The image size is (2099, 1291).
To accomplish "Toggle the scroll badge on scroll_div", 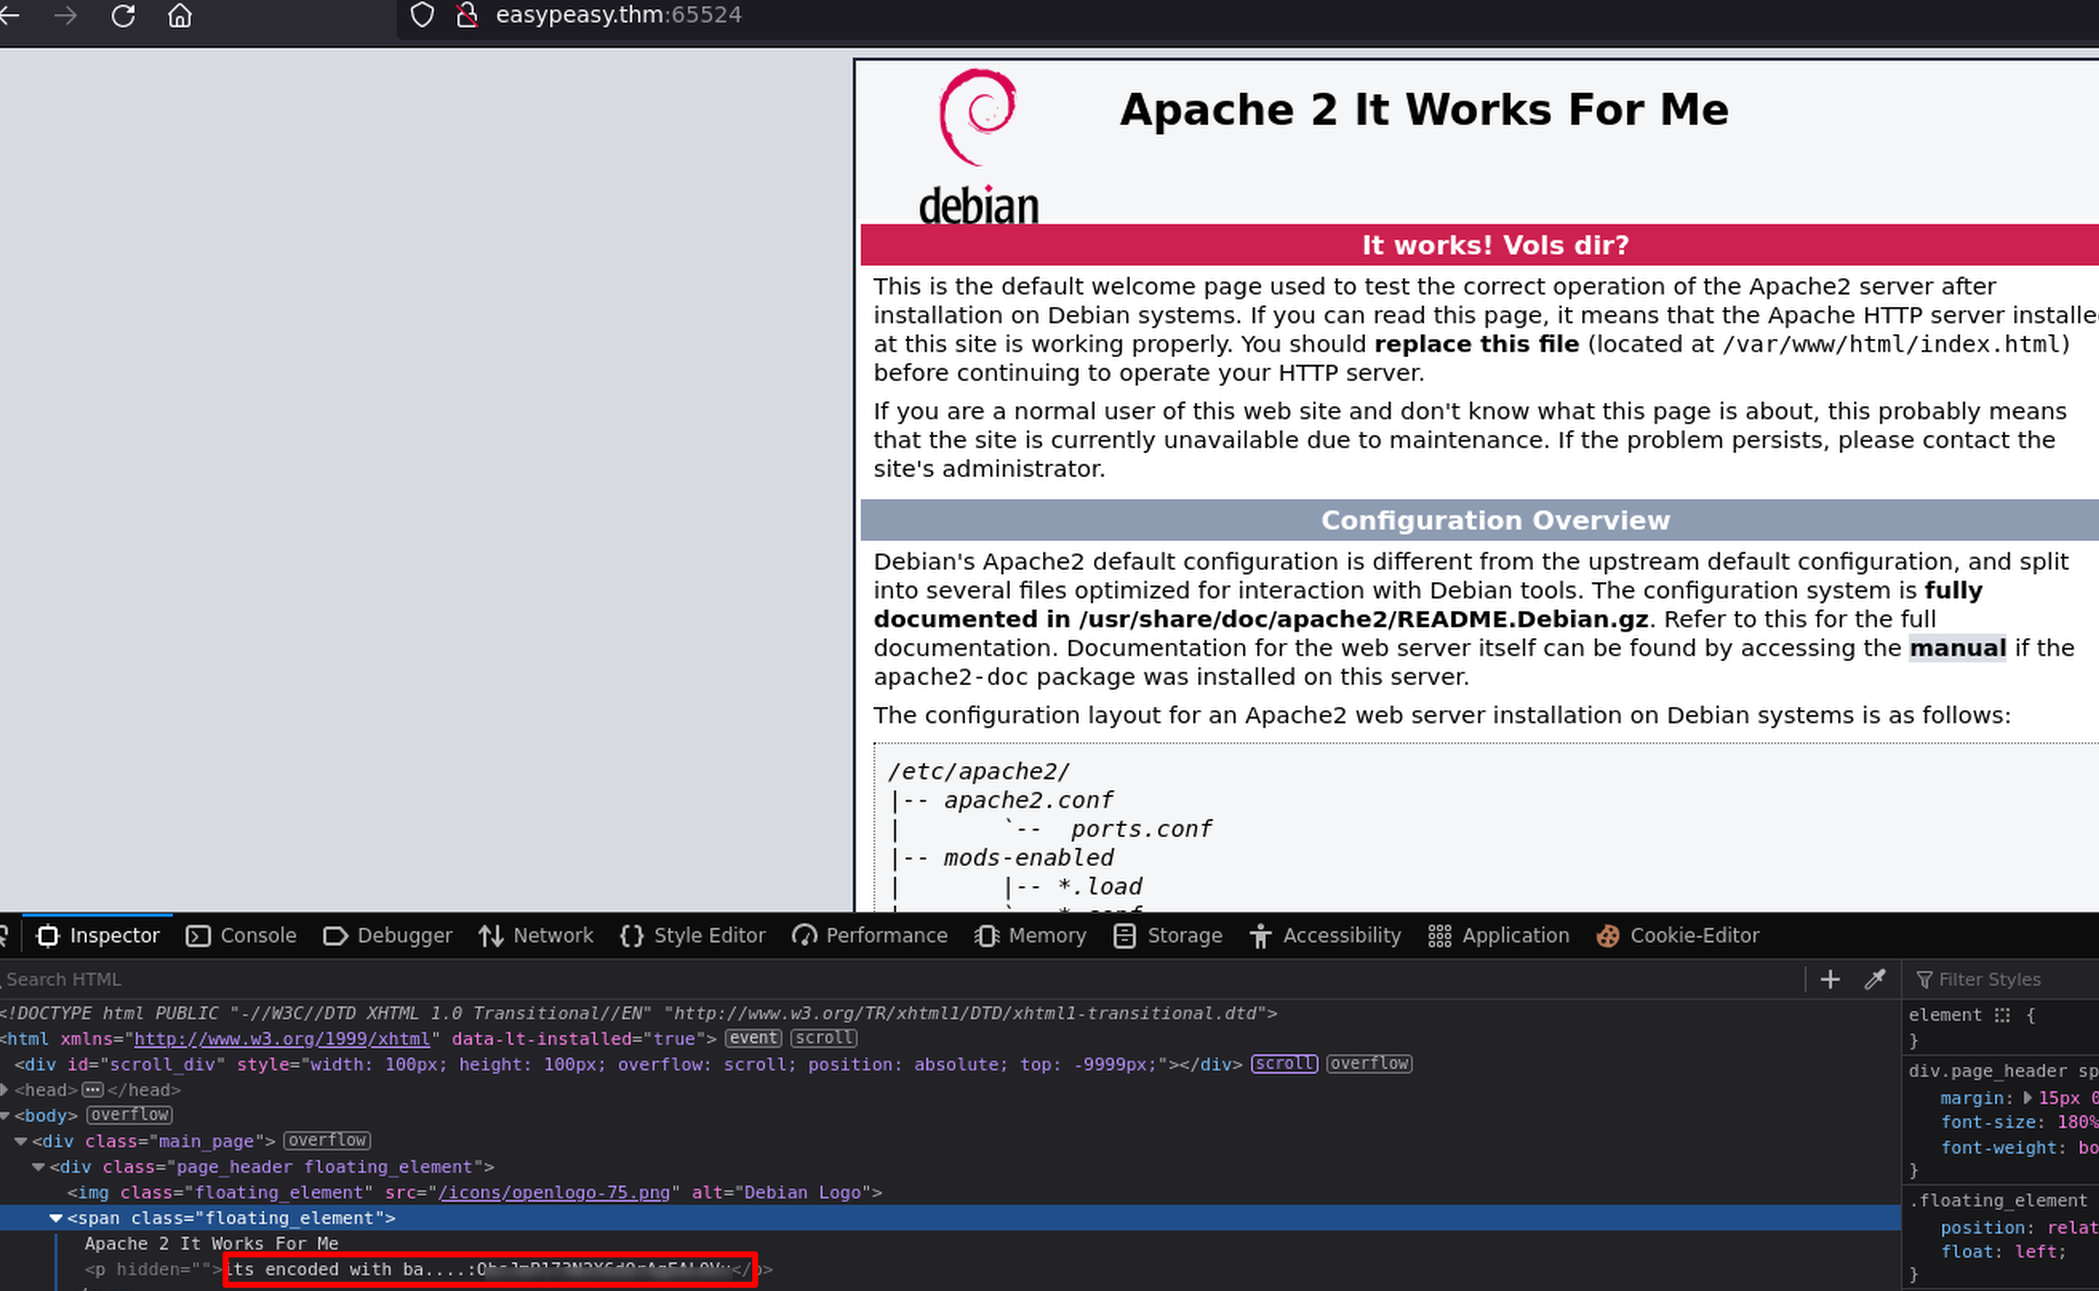I will click(x=1284, y=1064).
